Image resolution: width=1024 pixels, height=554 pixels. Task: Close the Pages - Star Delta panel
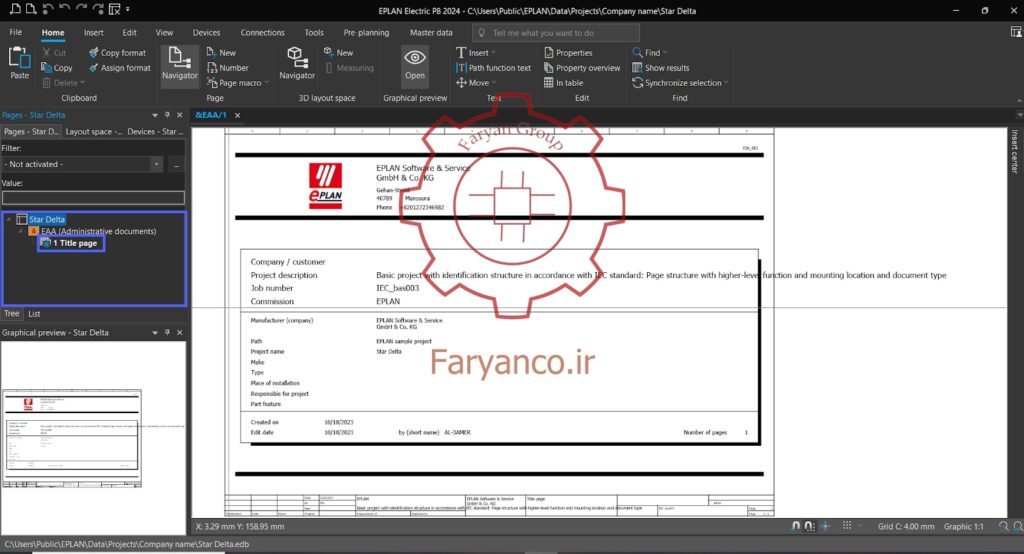(x=180, y=115)
